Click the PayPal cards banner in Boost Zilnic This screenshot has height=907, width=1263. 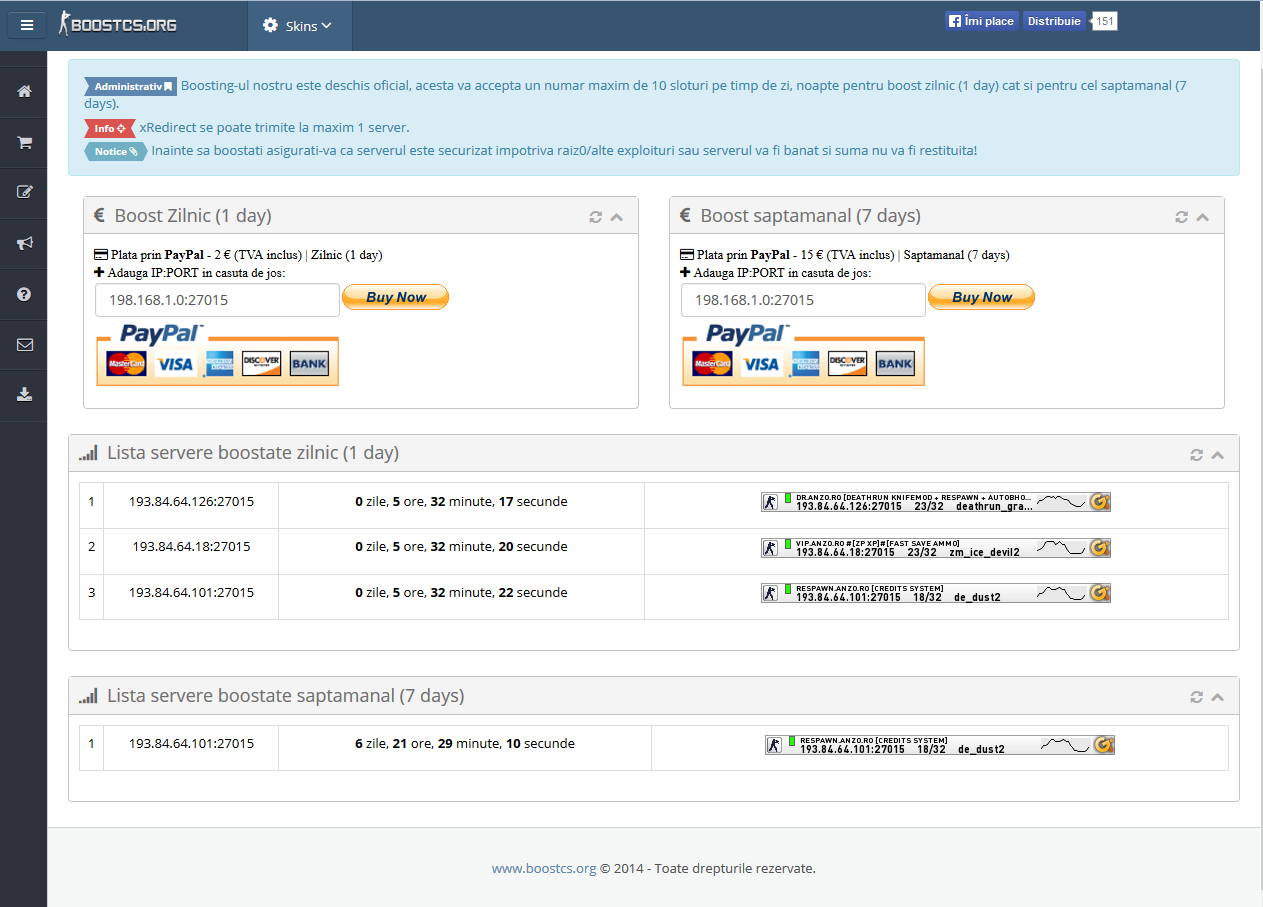pos(217,353)
